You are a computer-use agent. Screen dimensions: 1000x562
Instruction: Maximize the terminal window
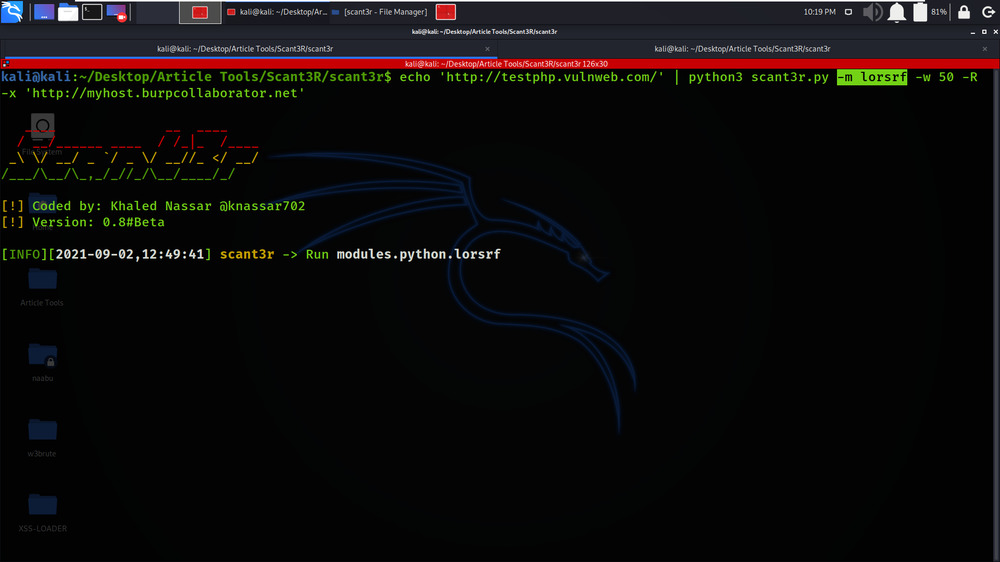click(x=984, y=32)
